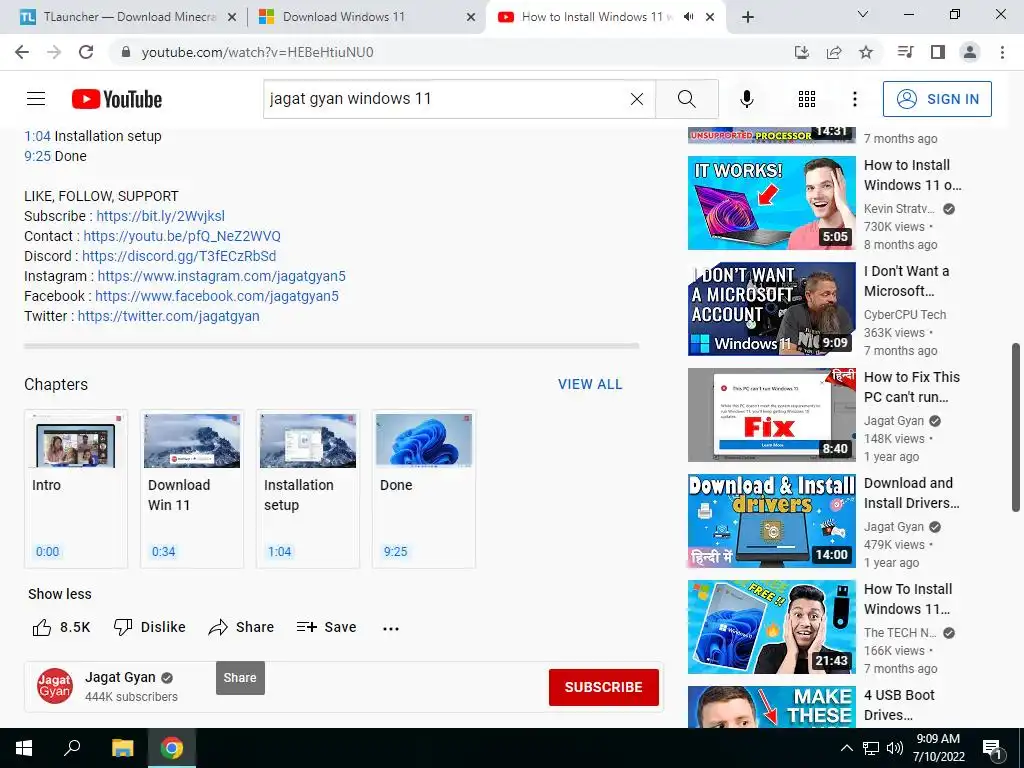Click the address bar URL
Screen dimensions: 1024x768
257,52
